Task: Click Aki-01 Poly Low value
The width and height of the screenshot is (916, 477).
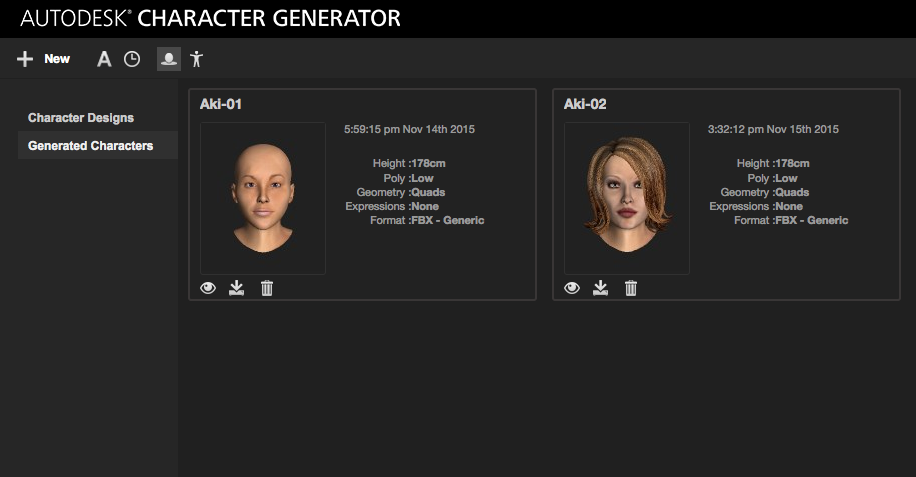Action: pyautogui.click(x=422, y=179)
